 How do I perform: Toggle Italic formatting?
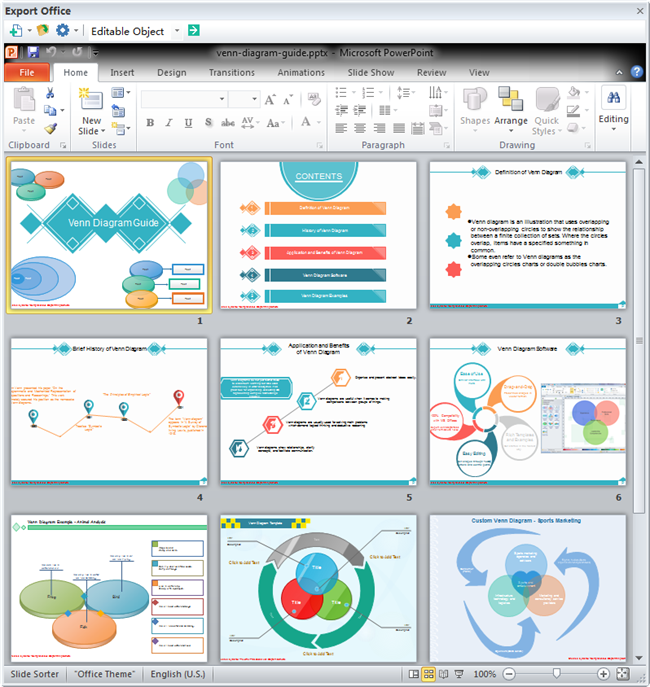pos(169,123)
